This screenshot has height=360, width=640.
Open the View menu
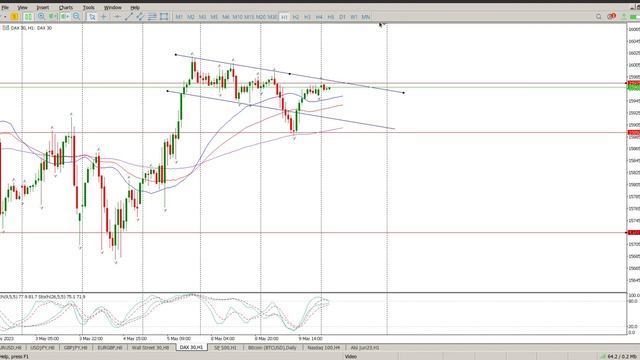(22, 7)
